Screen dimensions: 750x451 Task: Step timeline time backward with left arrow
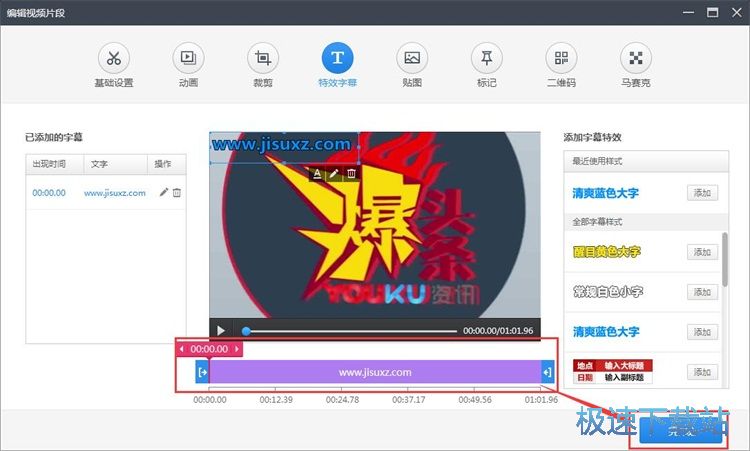181,349
